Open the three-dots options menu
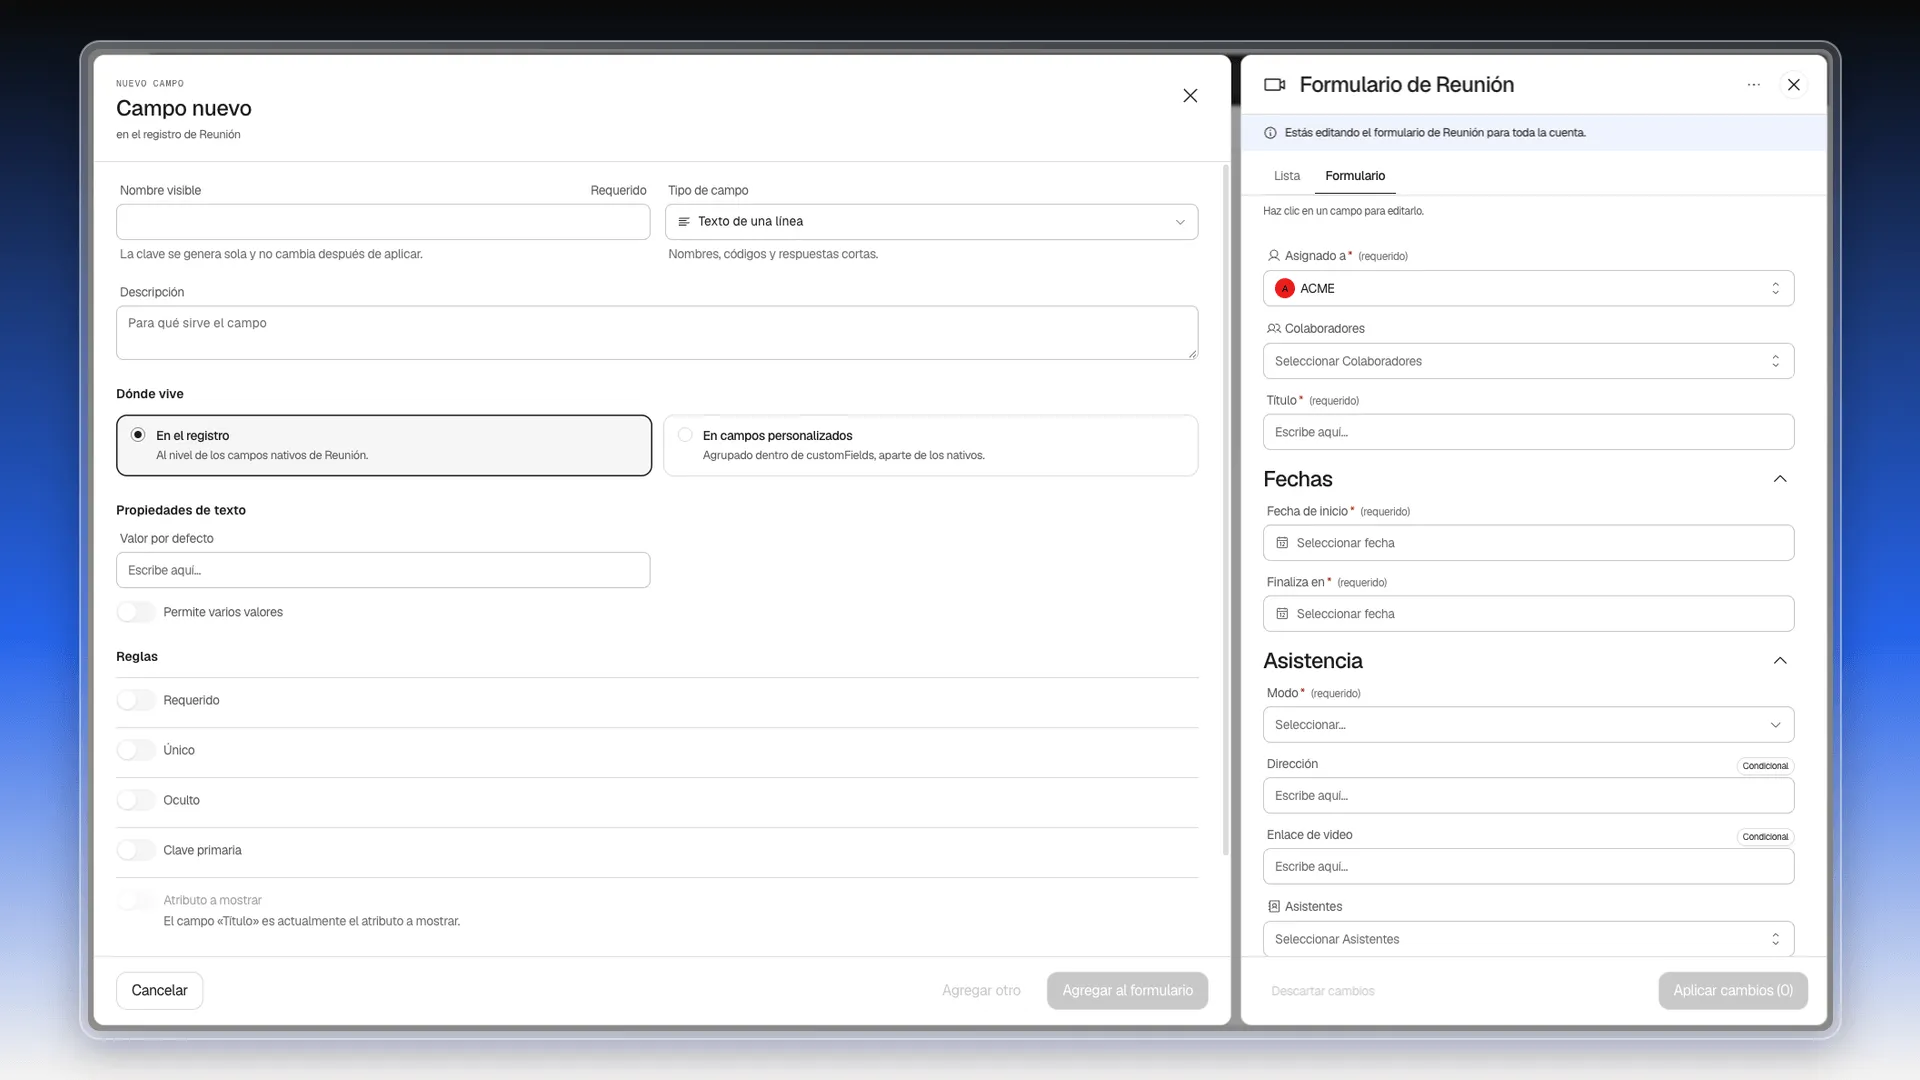Viewport: 1920px width, 1080px height. 1753,85
